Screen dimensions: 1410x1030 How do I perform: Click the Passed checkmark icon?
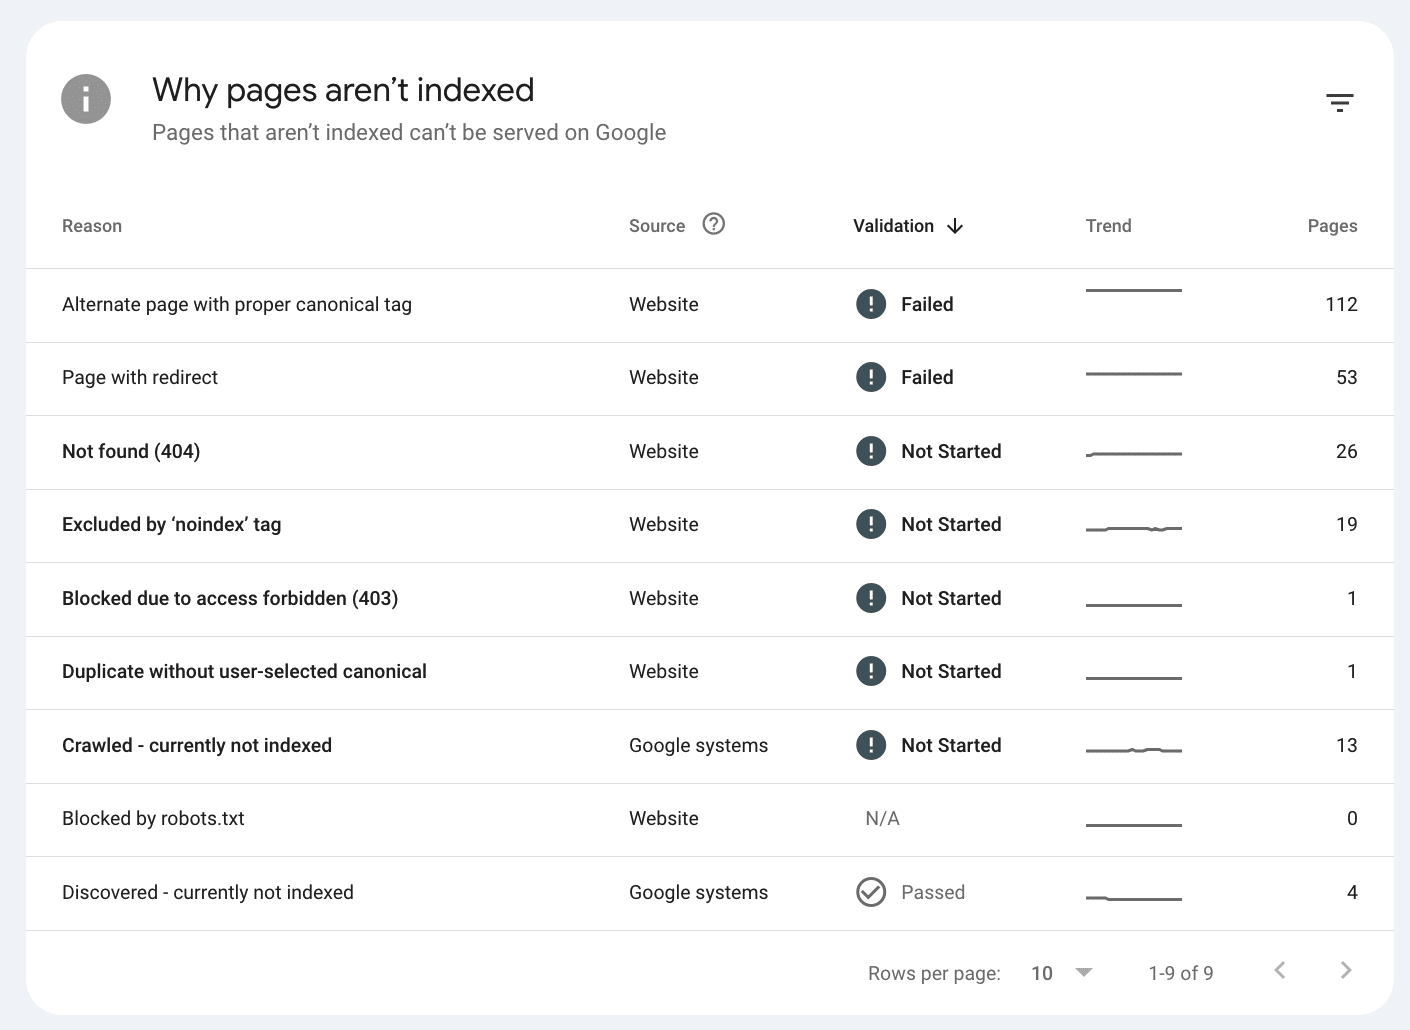click(x=871, y=892)
